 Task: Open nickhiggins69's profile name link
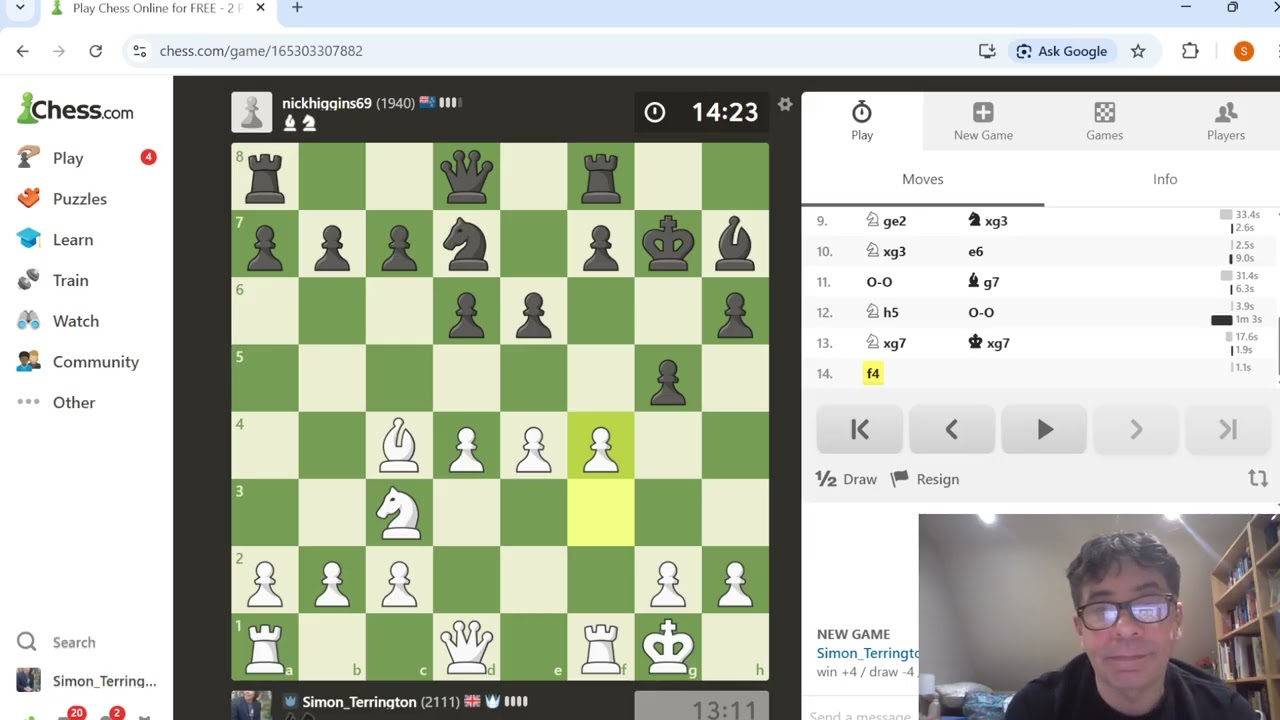[x=327, y=103]
